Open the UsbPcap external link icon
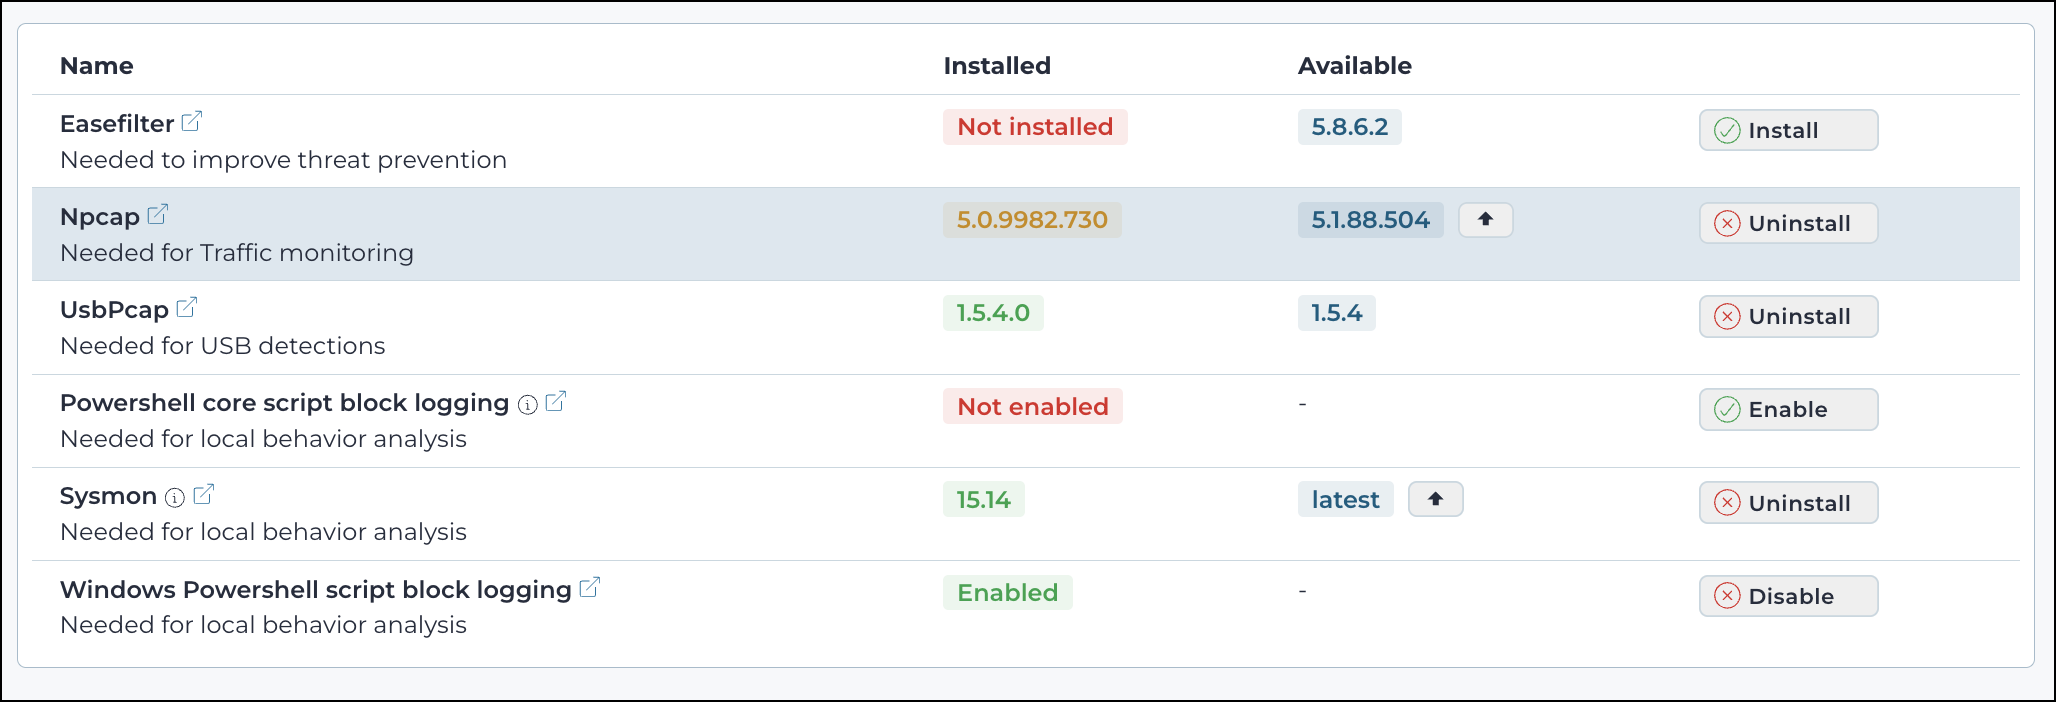Screen dimensions: 2056x702 point(186,308)
